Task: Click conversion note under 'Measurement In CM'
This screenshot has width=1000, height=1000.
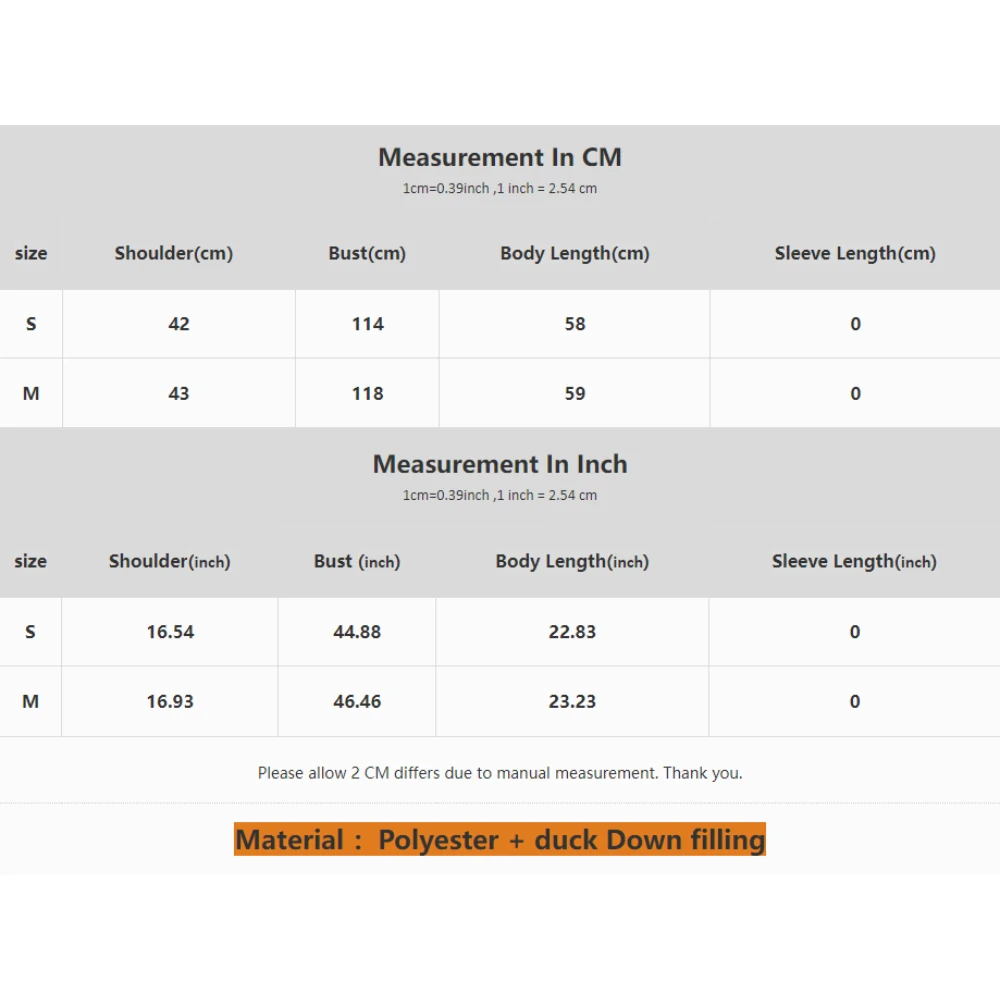Action: [x=499, y=189]
